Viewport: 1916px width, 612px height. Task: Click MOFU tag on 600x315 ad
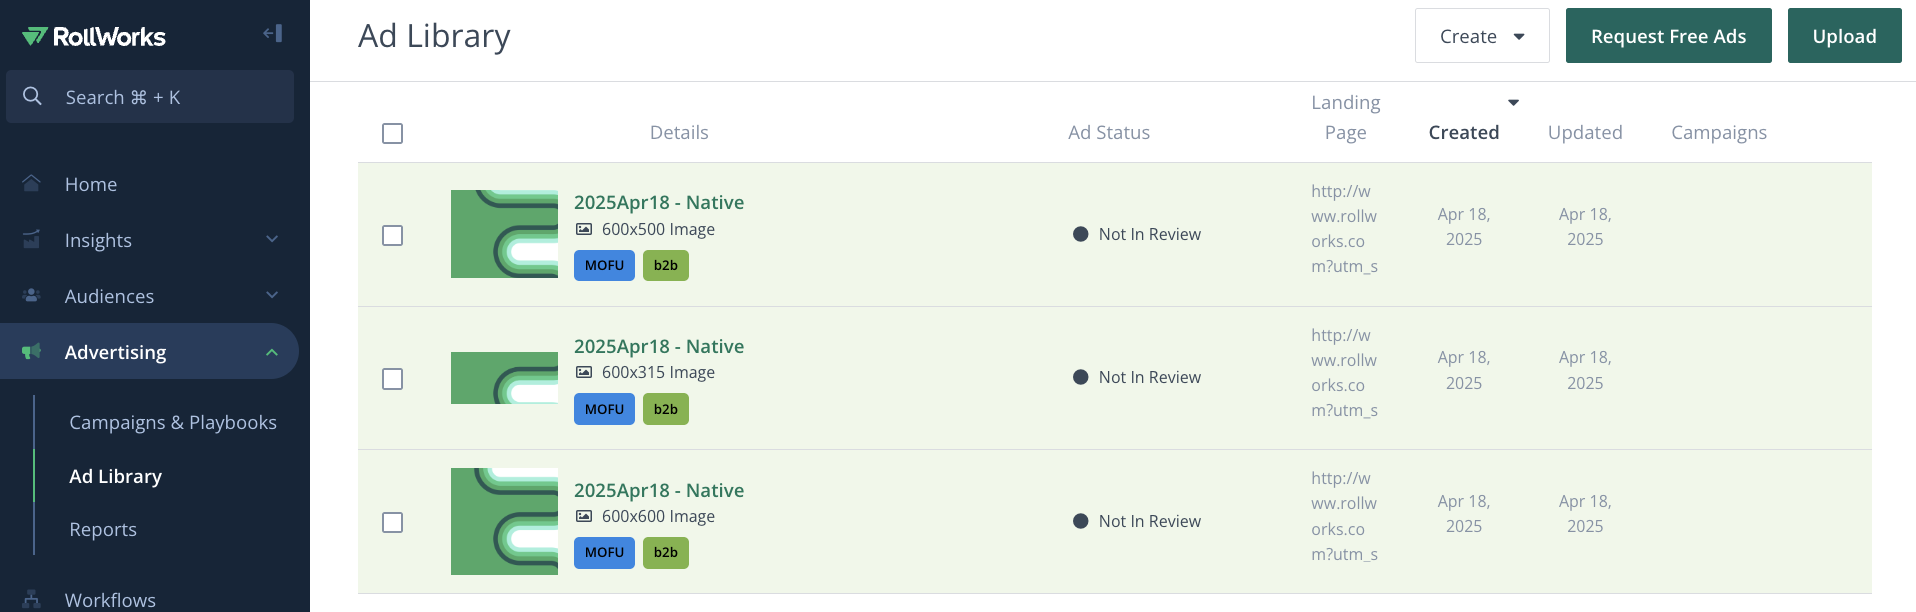click(604, 409)
